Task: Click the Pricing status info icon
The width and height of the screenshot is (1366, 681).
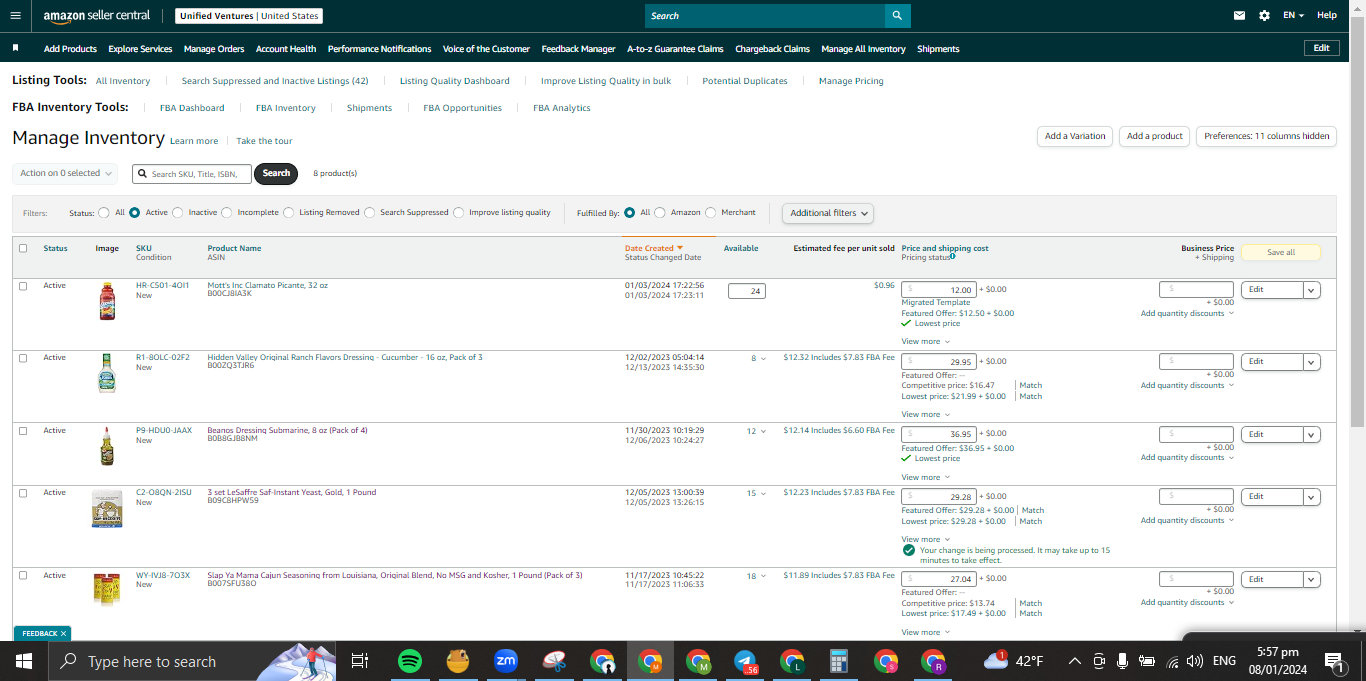Action: coord(952,256)
